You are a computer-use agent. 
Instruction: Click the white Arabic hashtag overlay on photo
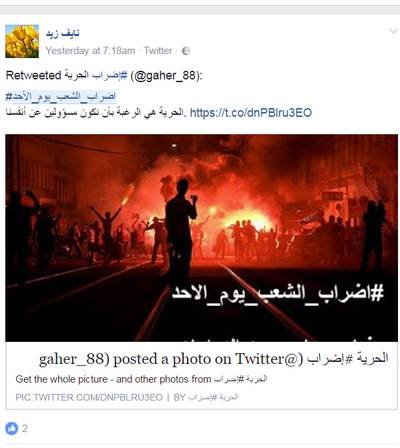[277, 293]
